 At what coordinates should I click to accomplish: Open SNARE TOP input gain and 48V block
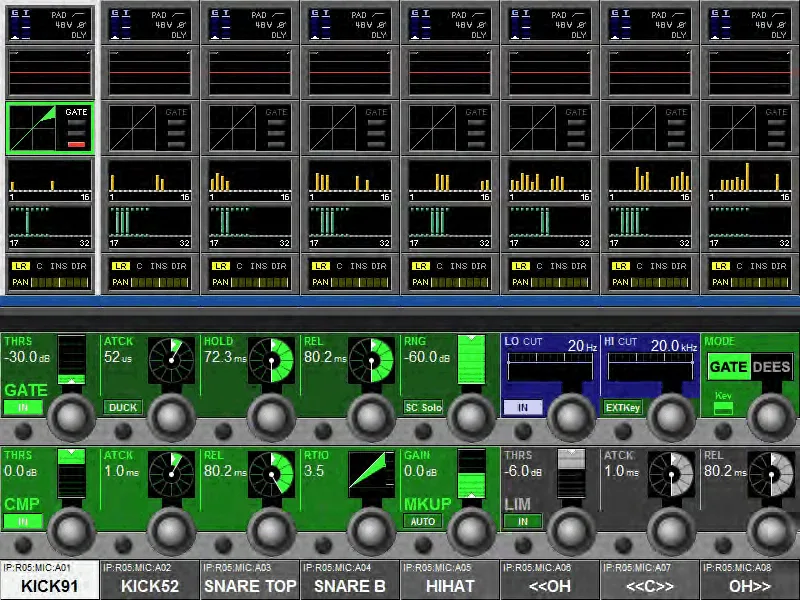pos(249,23)
